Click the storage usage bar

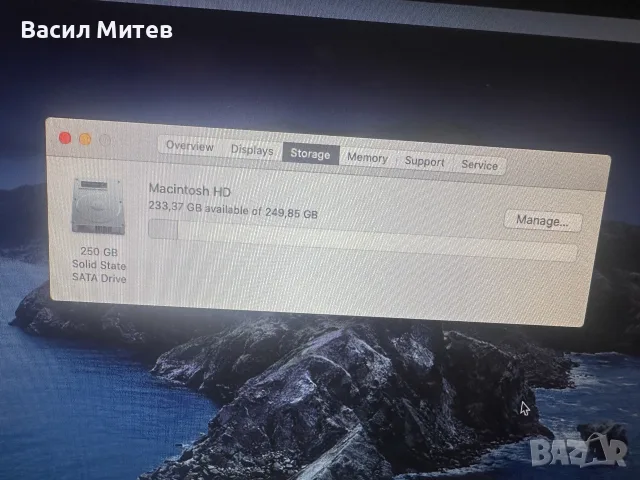(x=362, y=241)
